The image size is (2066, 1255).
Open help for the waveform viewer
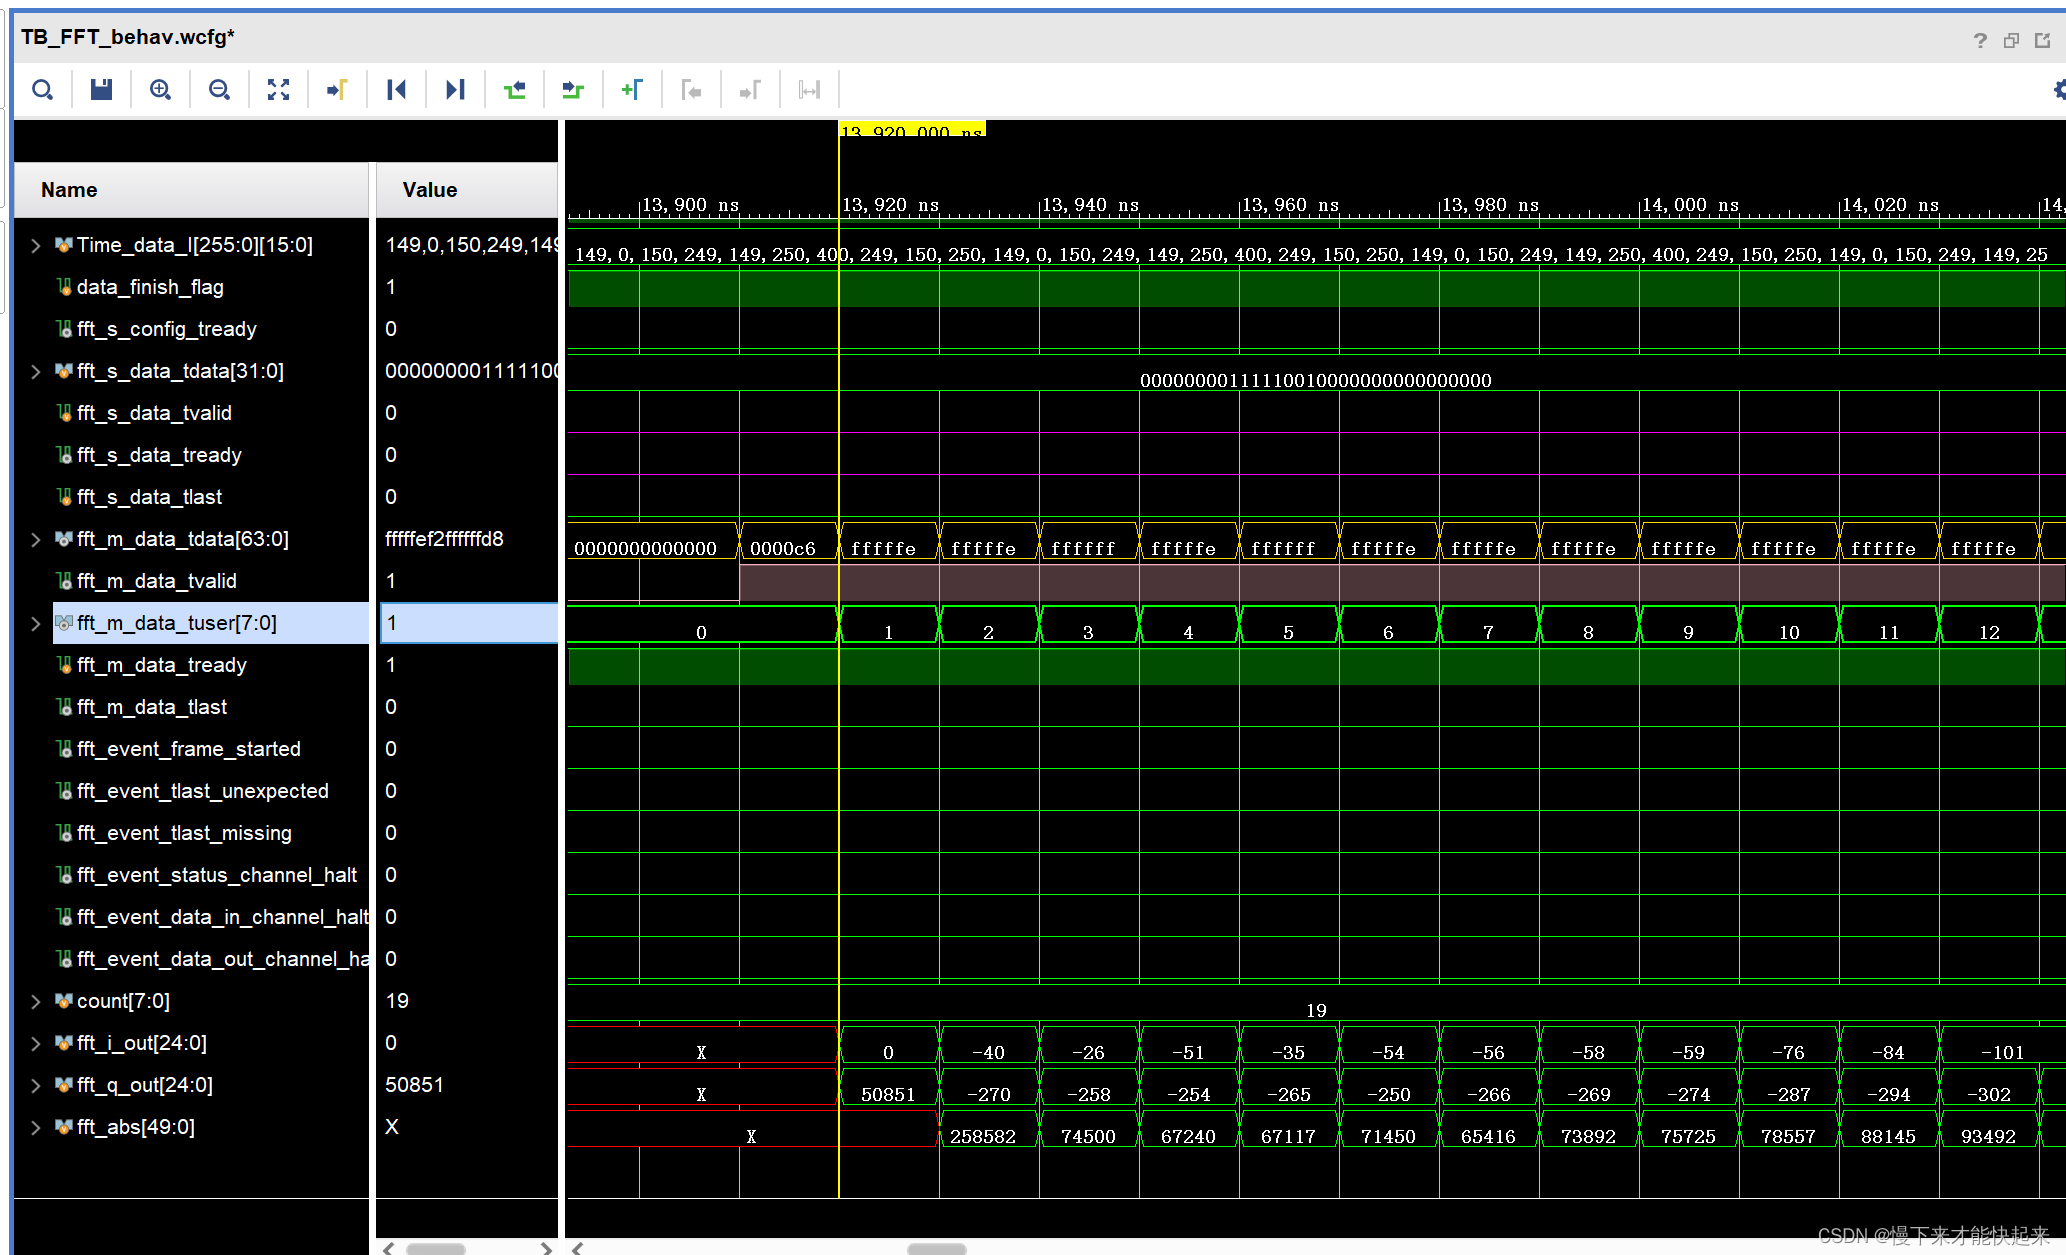coord(1979,39)
